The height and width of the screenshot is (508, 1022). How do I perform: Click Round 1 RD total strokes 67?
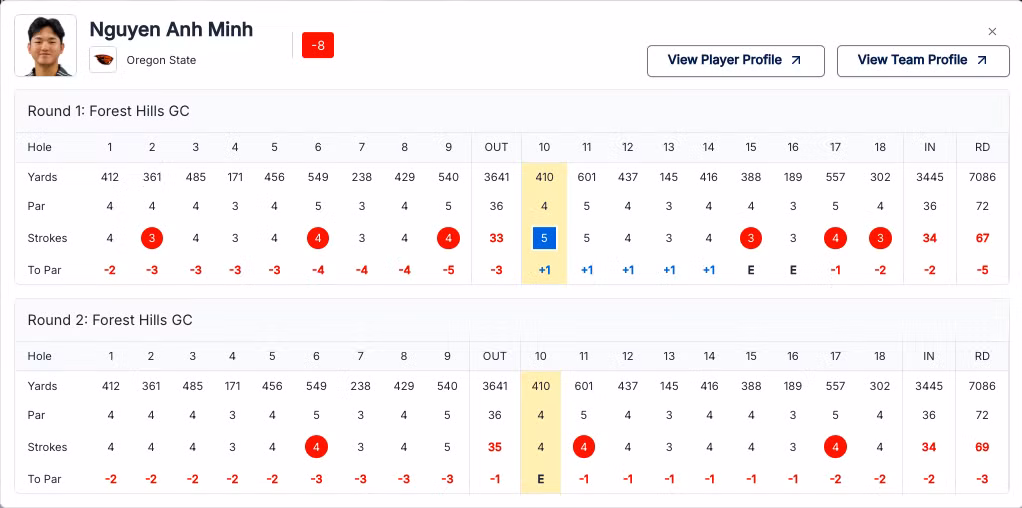pyautogui.click(x=982, y=239)
